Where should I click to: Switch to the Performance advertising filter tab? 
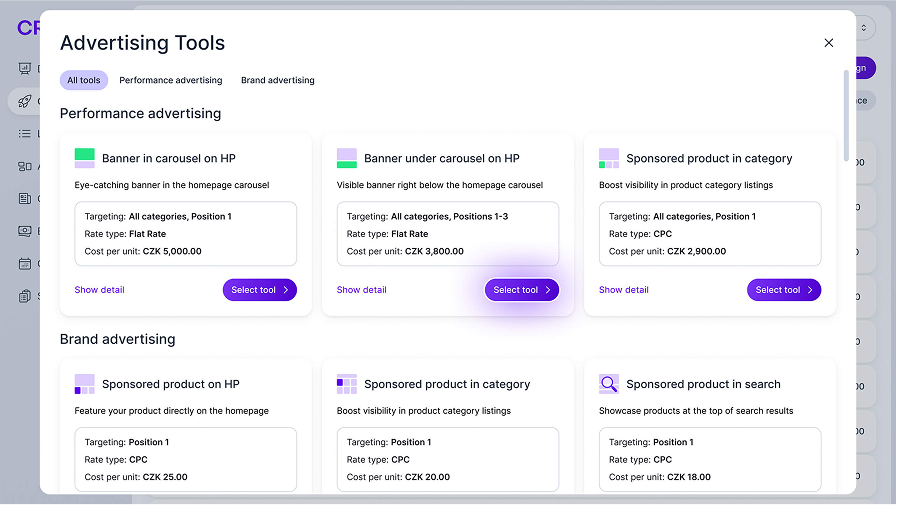pos(170,80)
